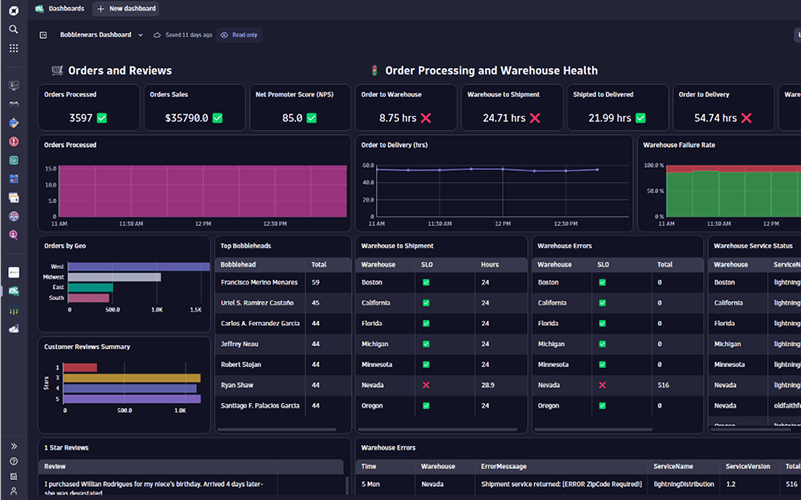The height and width of the screenshot is (500, 801).
Task: Click the cloud saved status icon
Action: pos(157,35)
